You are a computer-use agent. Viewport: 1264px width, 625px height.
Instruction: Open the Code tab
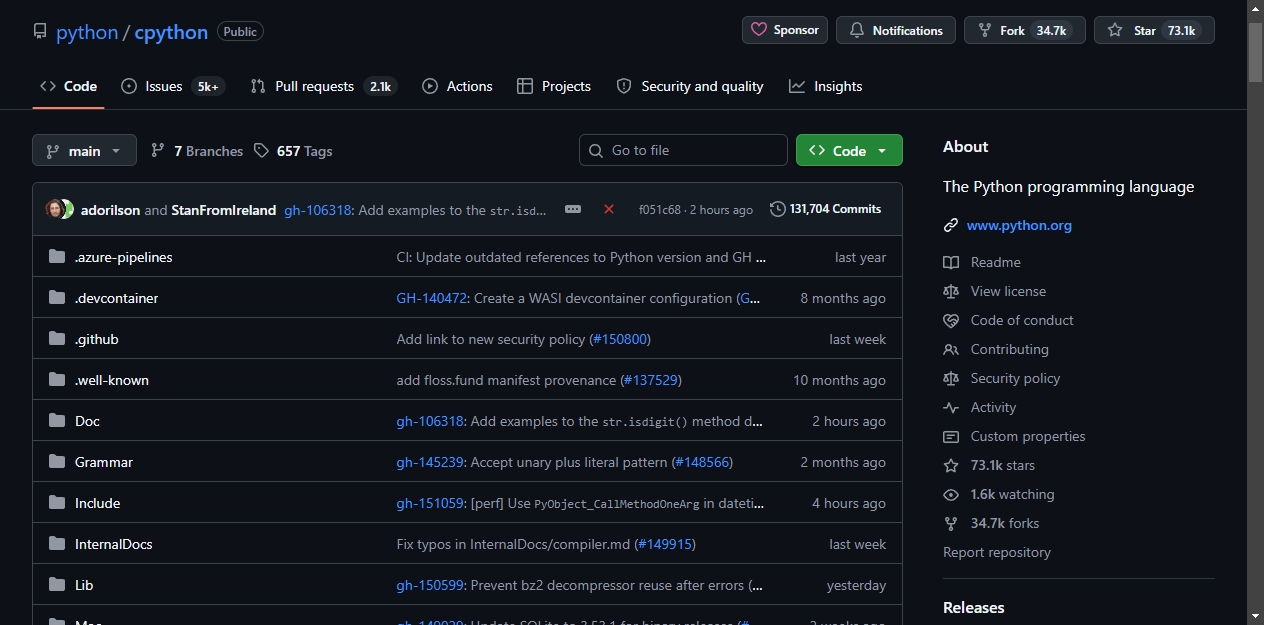[68, 86]
